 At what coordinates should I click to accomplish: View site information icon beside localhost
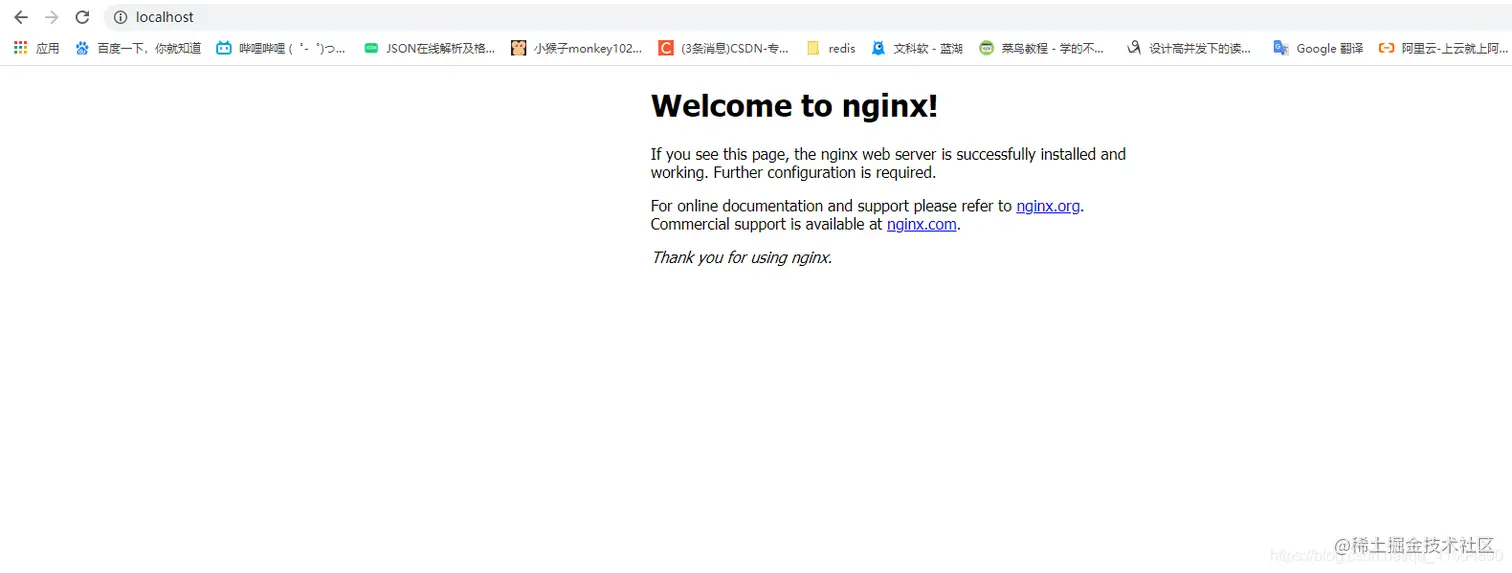(x=121, y=17)
